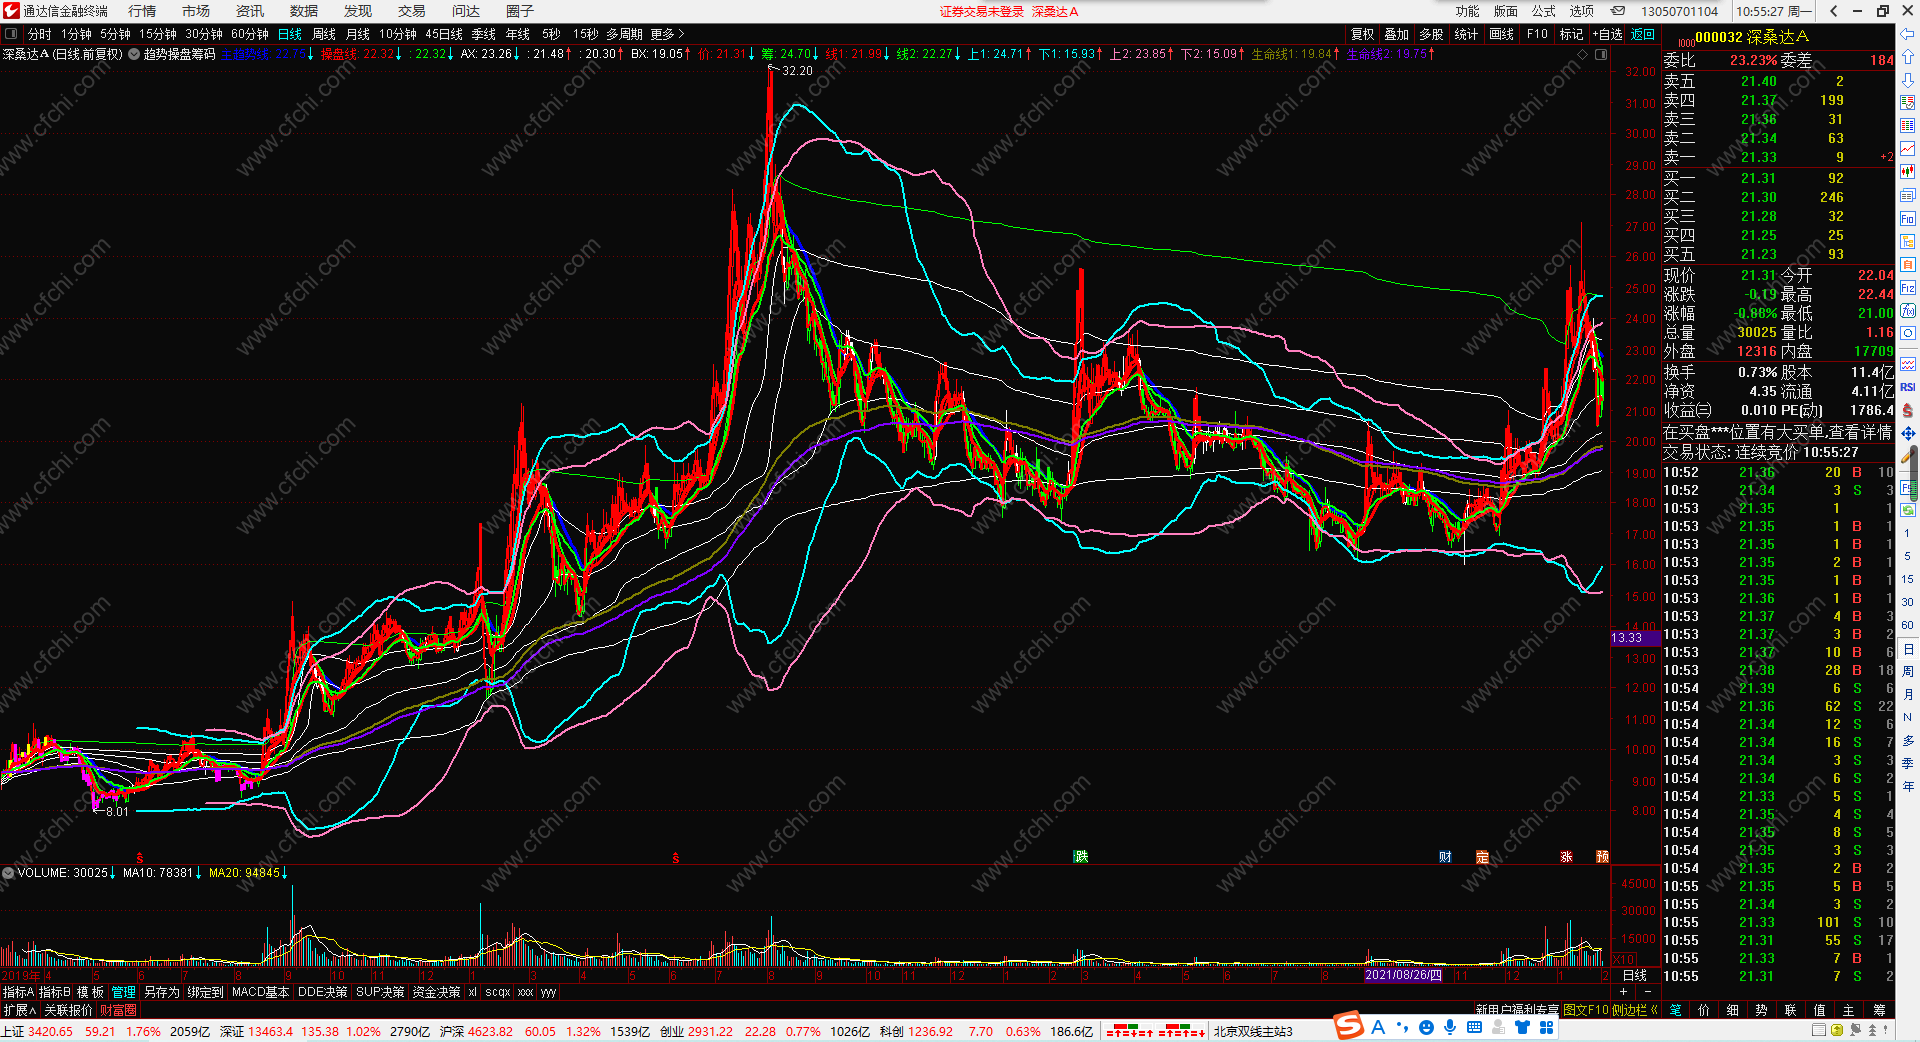Open the 市场 menu

coord(196,11)
